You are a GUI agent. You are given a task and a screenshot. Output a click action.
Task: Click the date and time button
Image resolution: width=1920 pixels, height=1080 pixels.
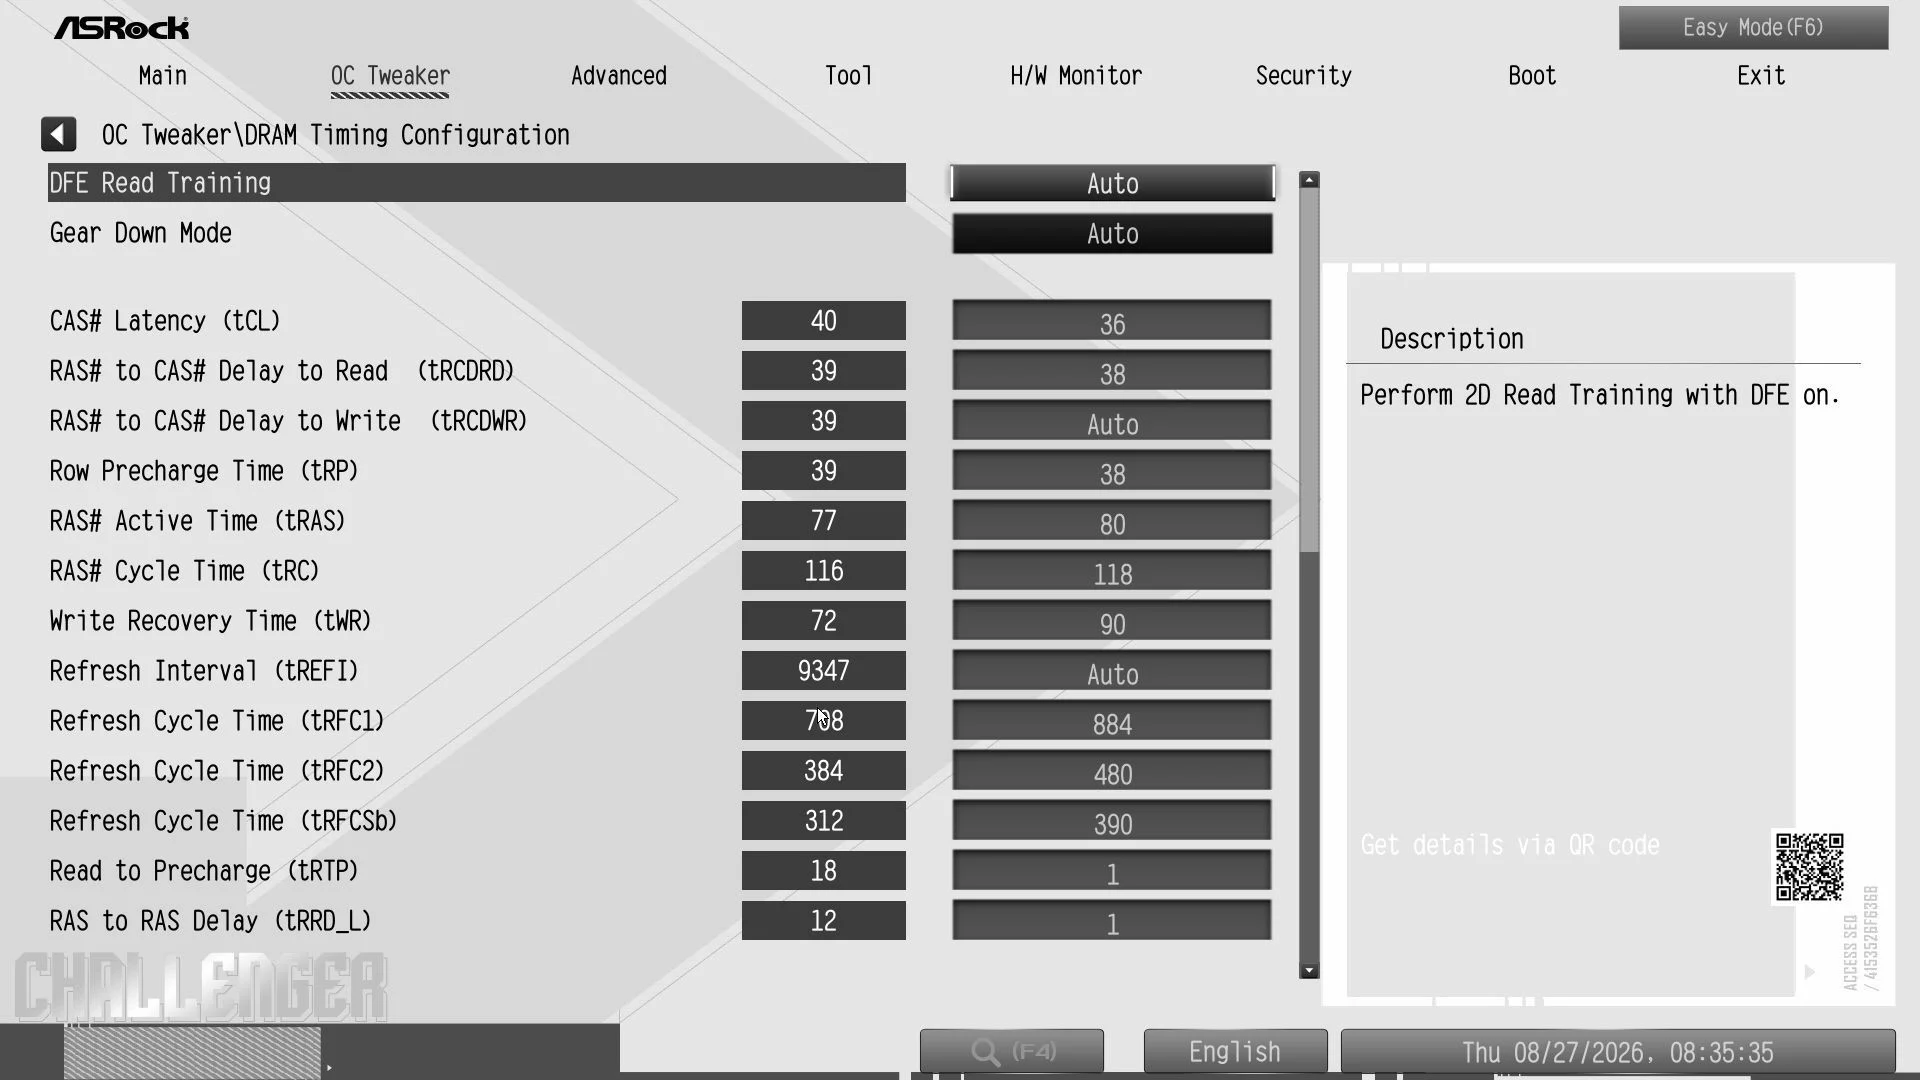click(1617, 1051)
